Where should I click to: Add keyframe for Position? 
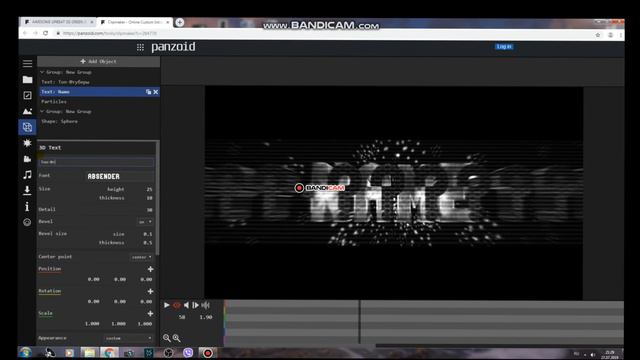(x=150, y=269)
